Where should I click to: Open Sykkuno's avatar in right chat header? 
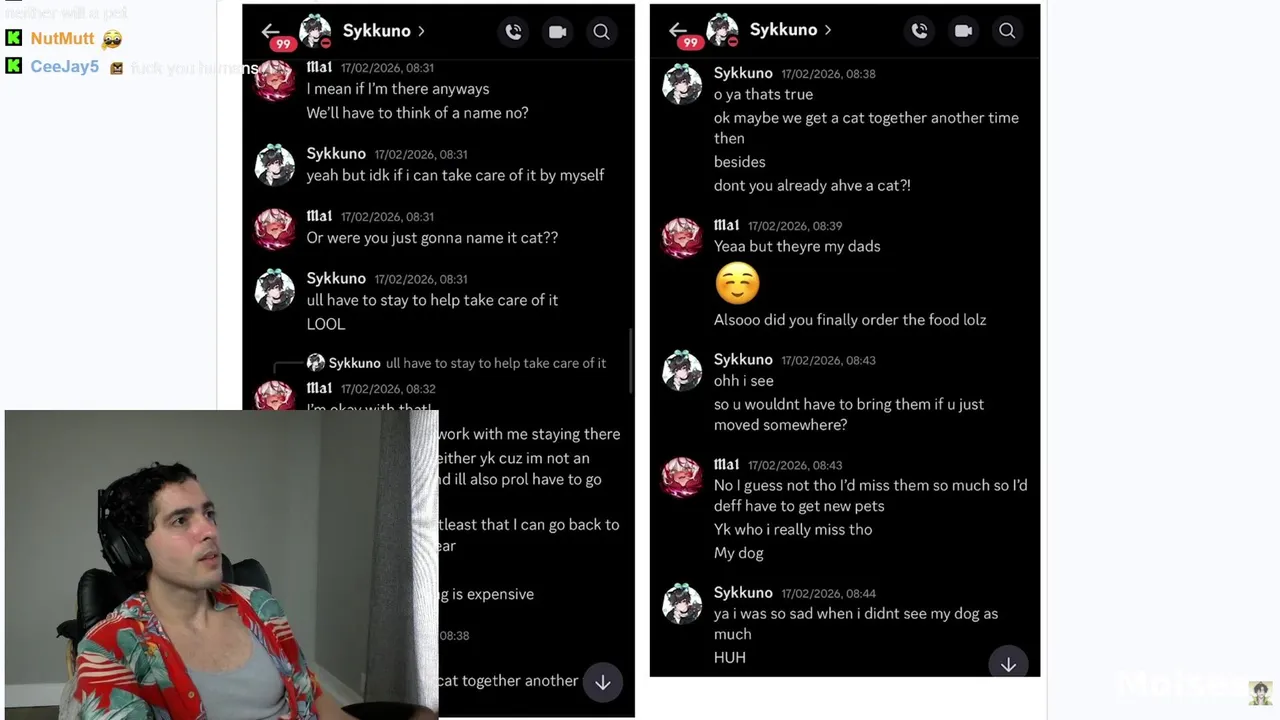722,30
